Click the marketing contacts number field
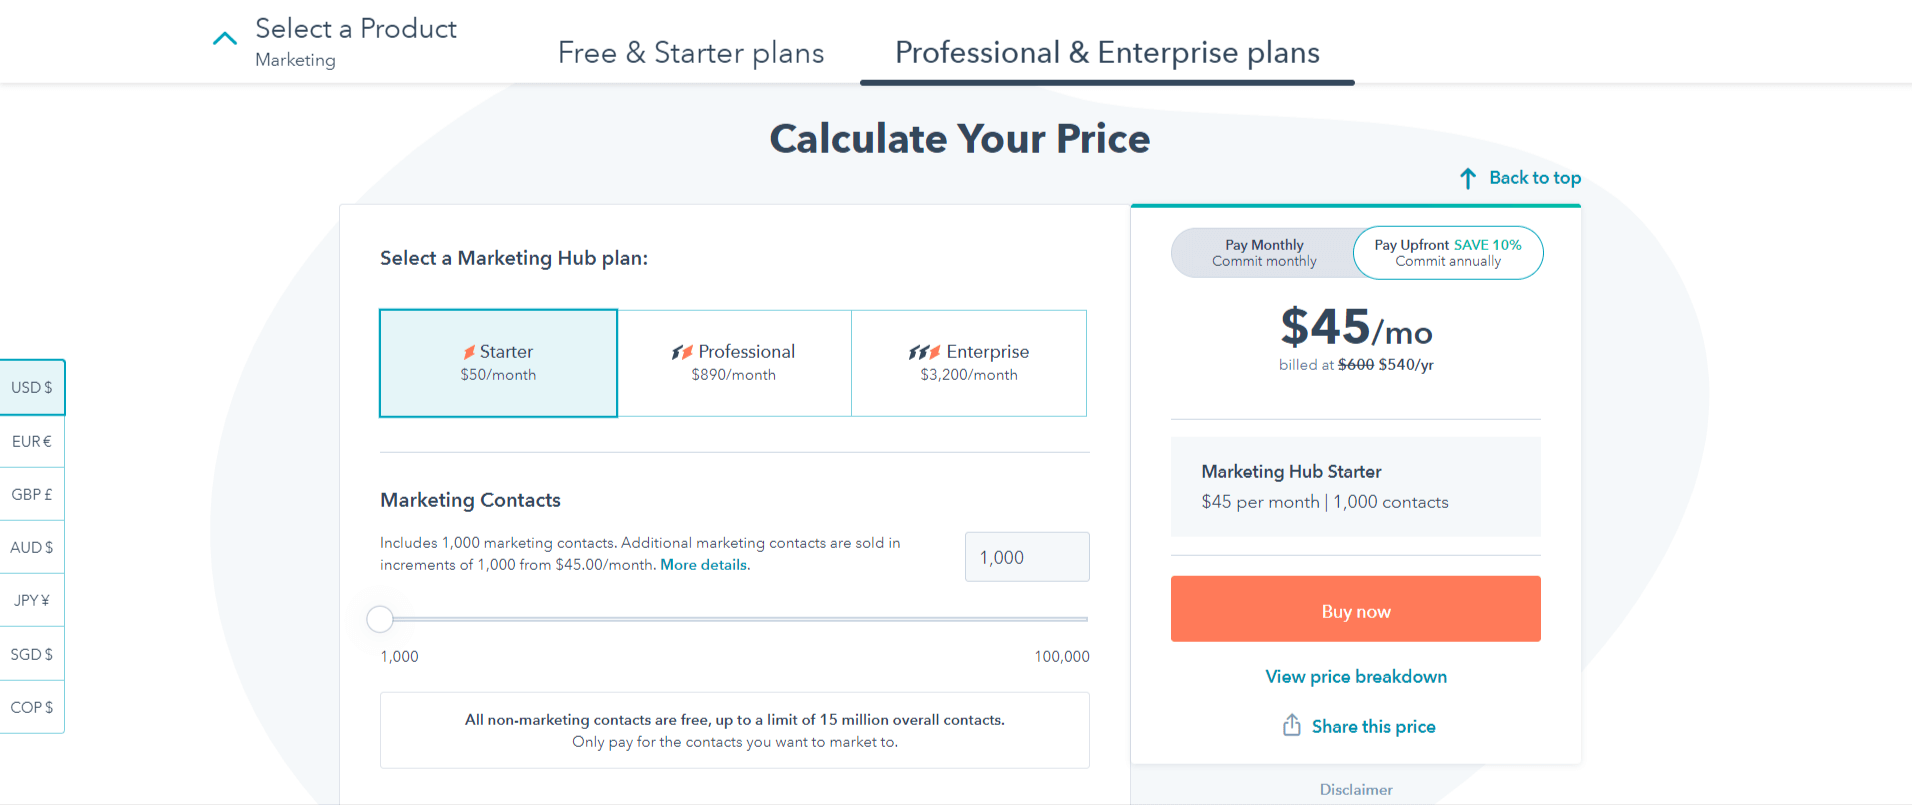The image size is (1912, 805). coord(1027,557)
